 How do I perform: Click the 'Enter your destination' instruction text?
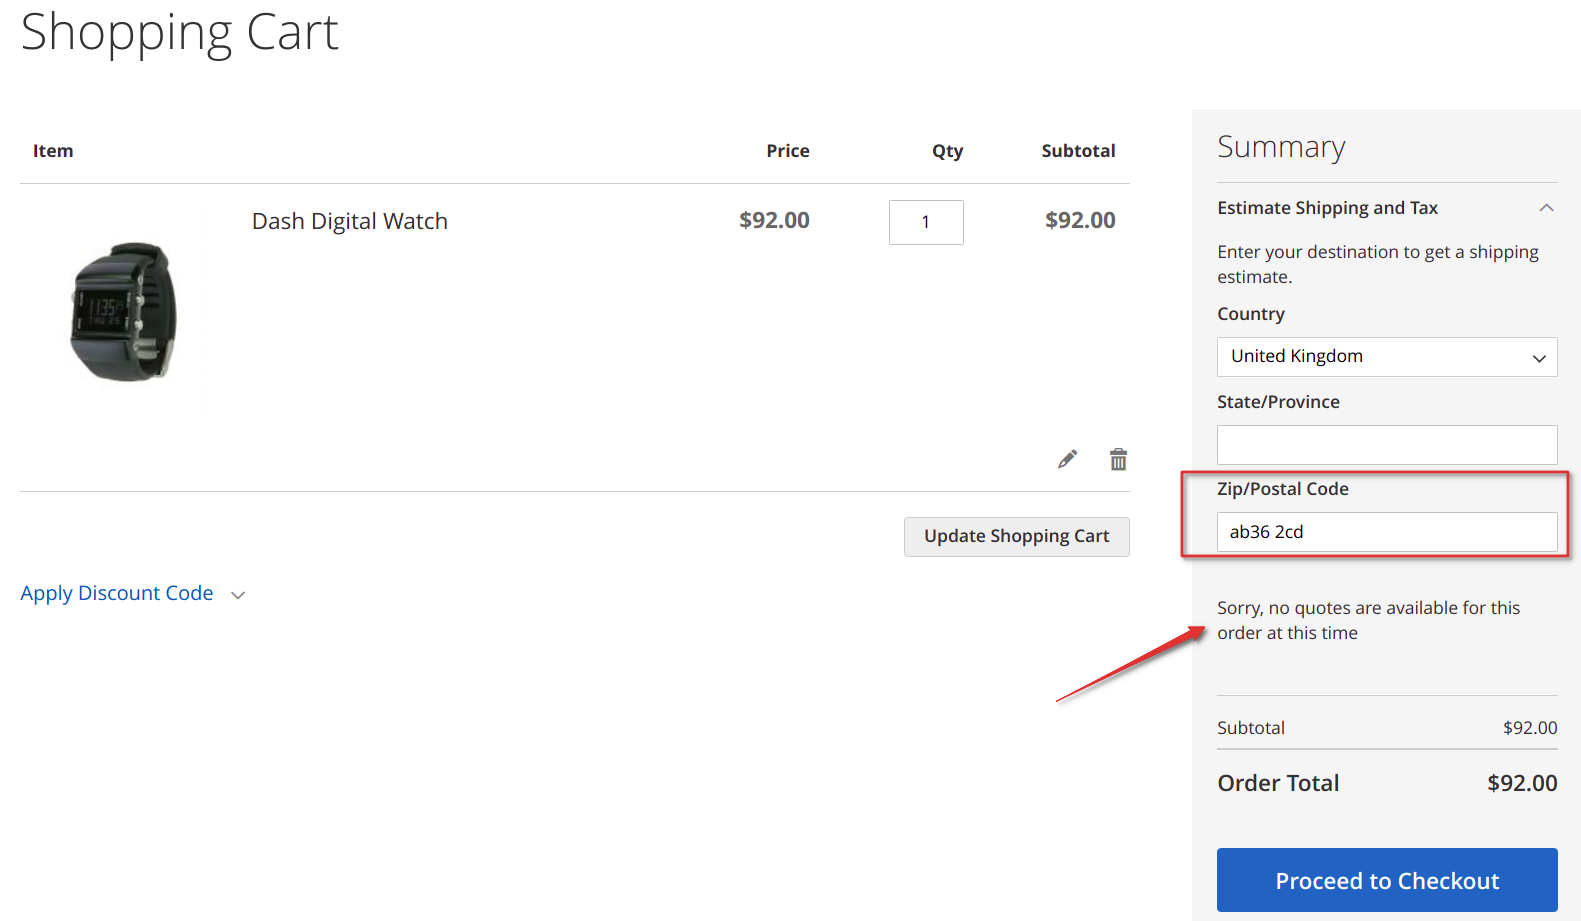[1378, 264]
